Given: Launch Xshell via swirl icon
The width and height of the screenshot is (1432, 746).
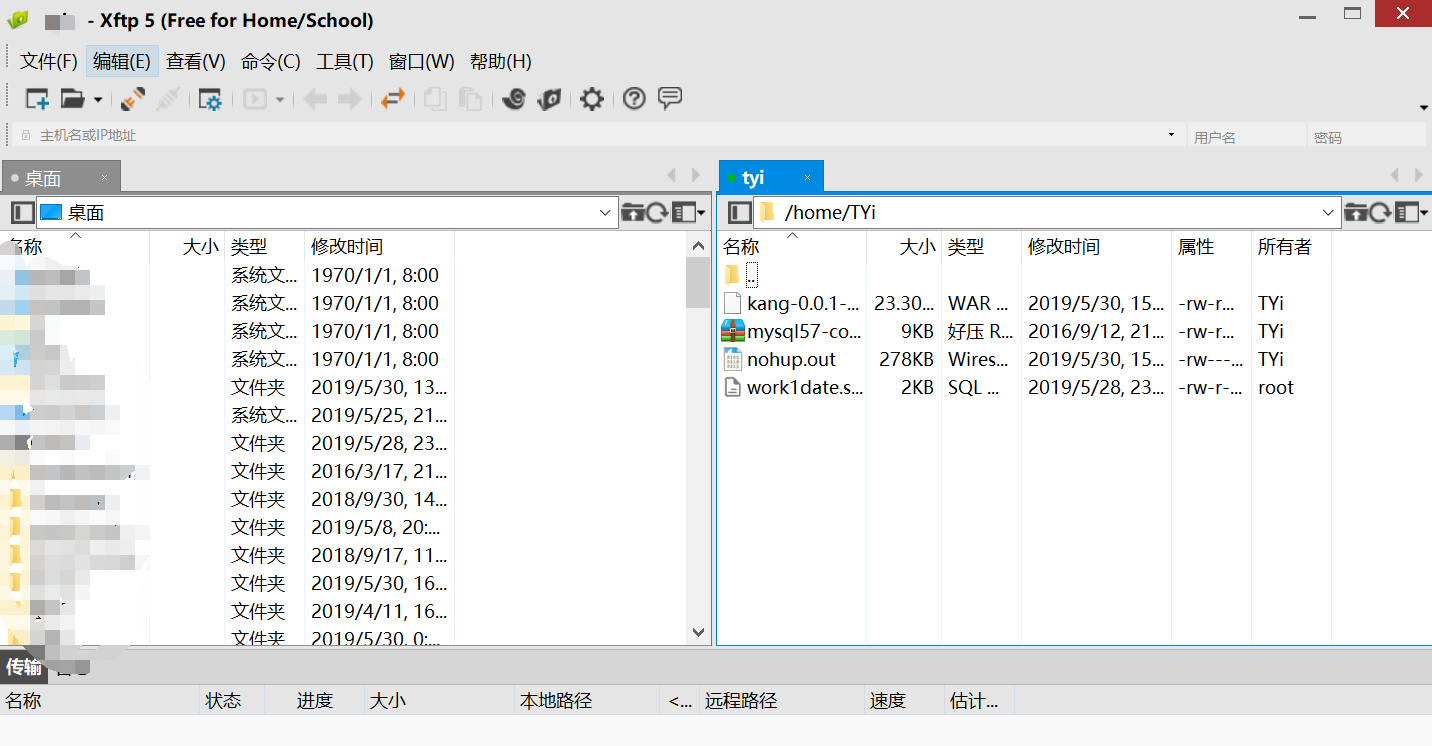Looking at the screenshot, I should (x=514, y=99).
